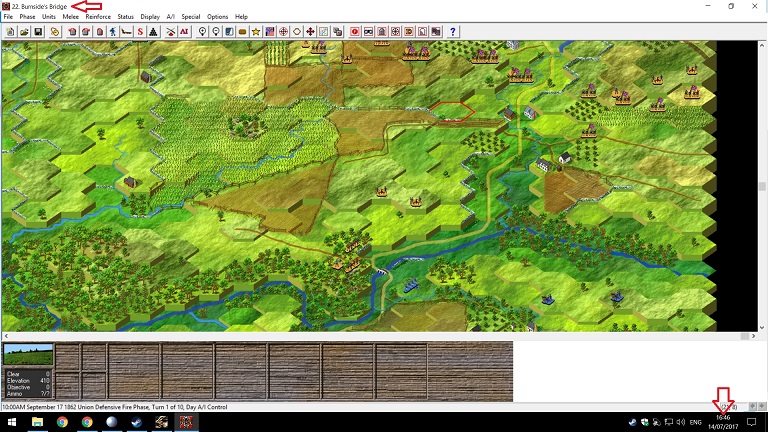This screenshot has height=432, width=768.
Task: Open File Explorer from the taskbar
Action: click(x=37, y=422)
